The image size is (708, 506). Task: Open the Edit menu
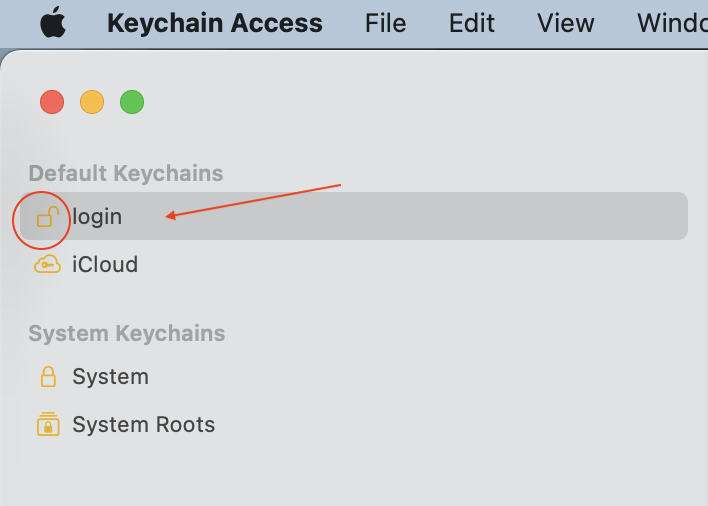click(x=472, y=23)
